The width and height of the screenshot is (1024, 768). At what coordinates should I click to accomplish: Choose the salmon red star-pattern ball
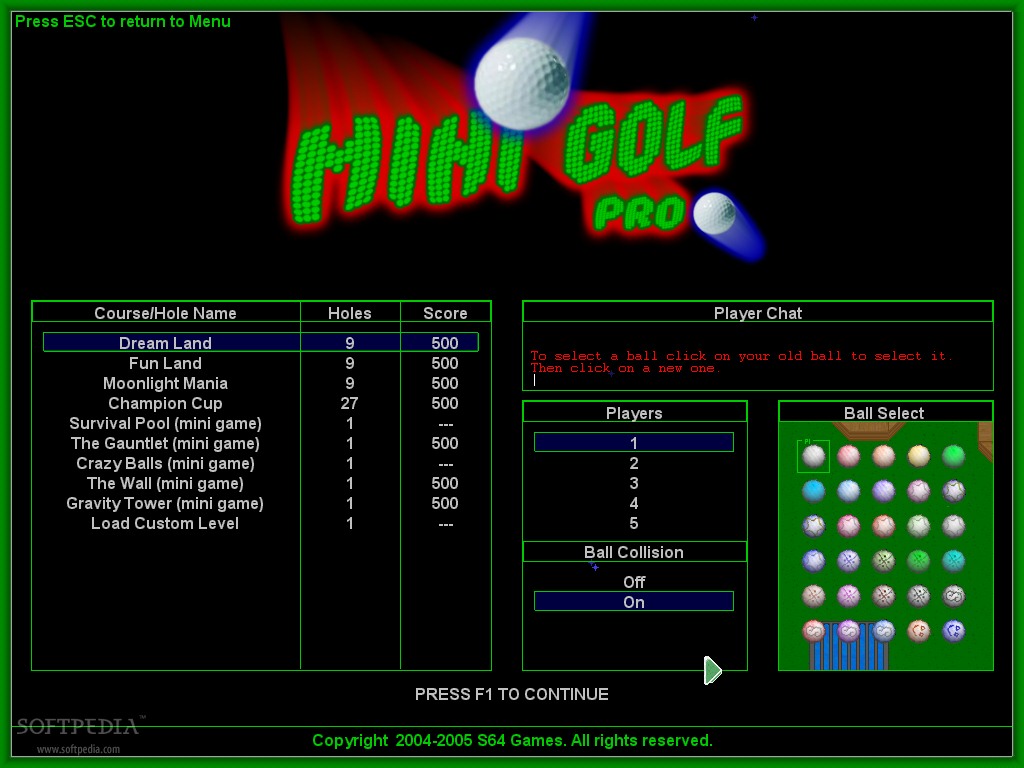click(x=884, y=526)
